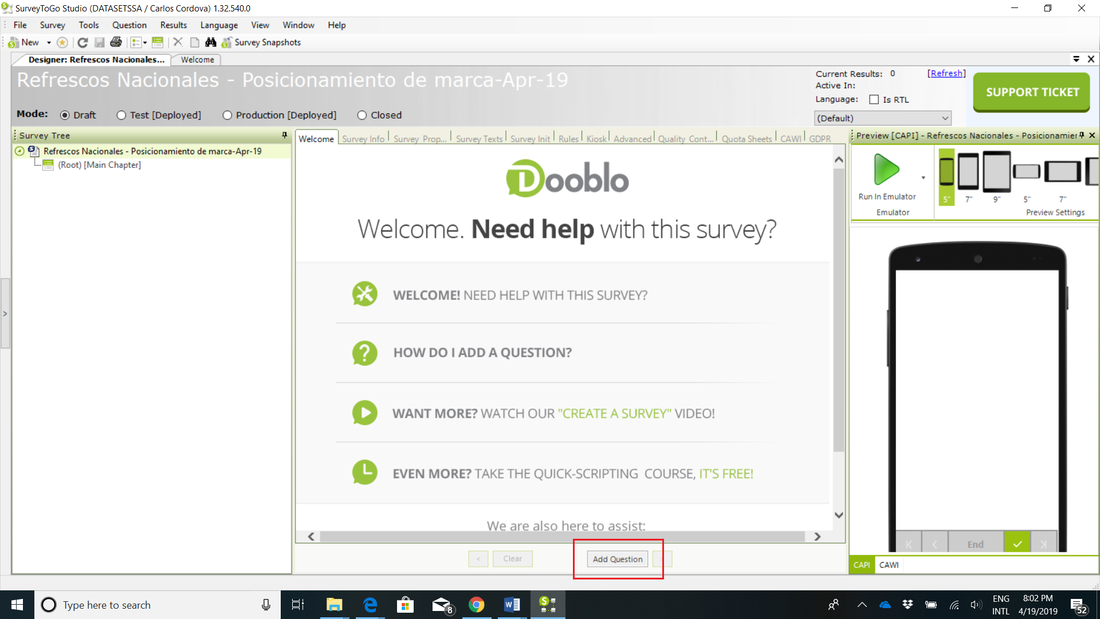
Task: Open the Quality Cont... tab
Action: click(685, 138)
